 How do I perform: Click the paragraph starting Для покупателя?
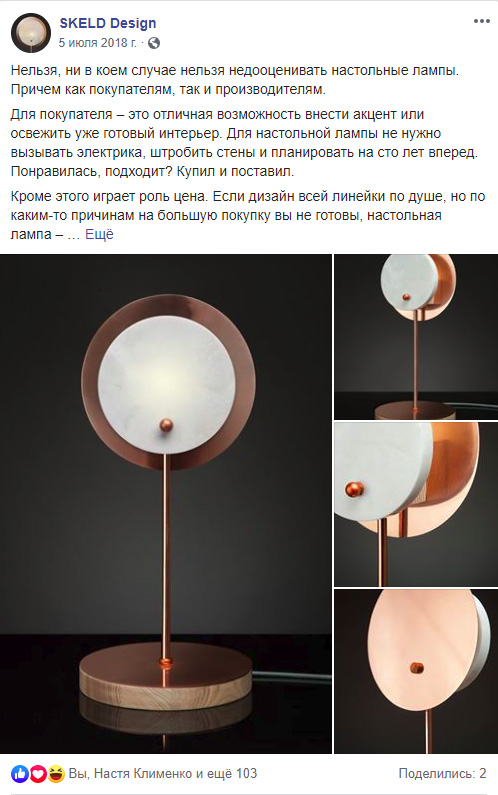pos(244,143)
